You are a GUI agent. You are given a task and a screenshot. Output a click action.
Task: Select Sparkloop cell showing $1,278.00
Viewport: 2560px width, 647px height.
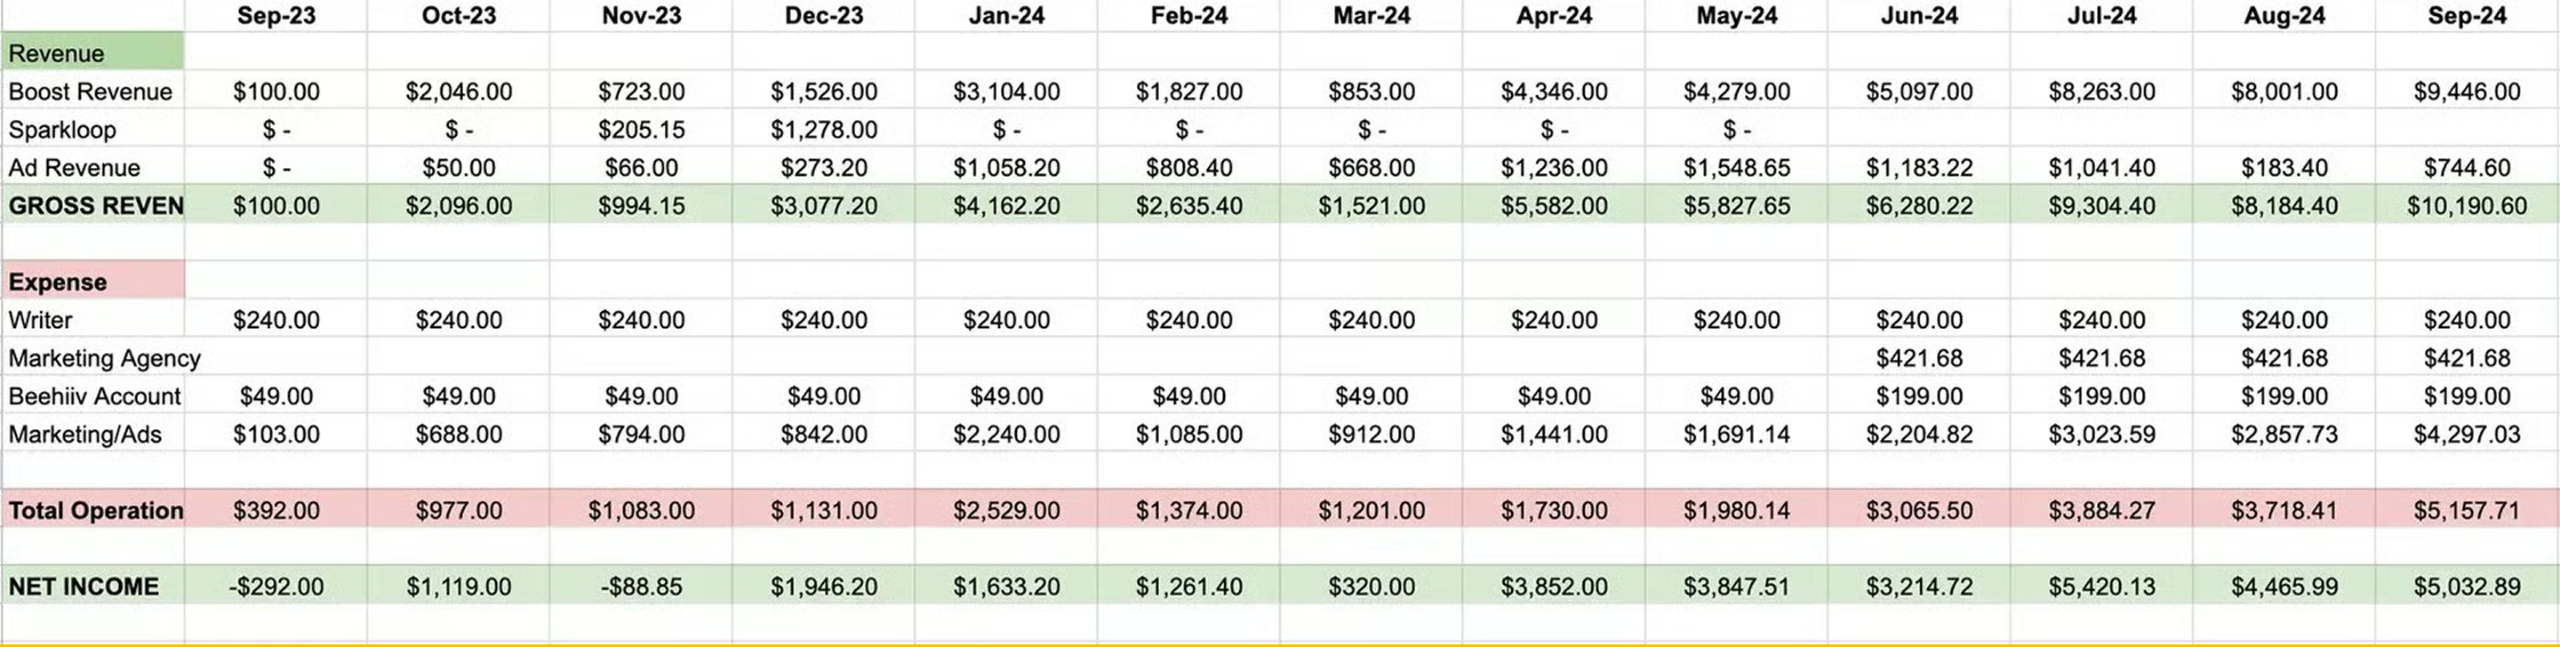[823, 130]
